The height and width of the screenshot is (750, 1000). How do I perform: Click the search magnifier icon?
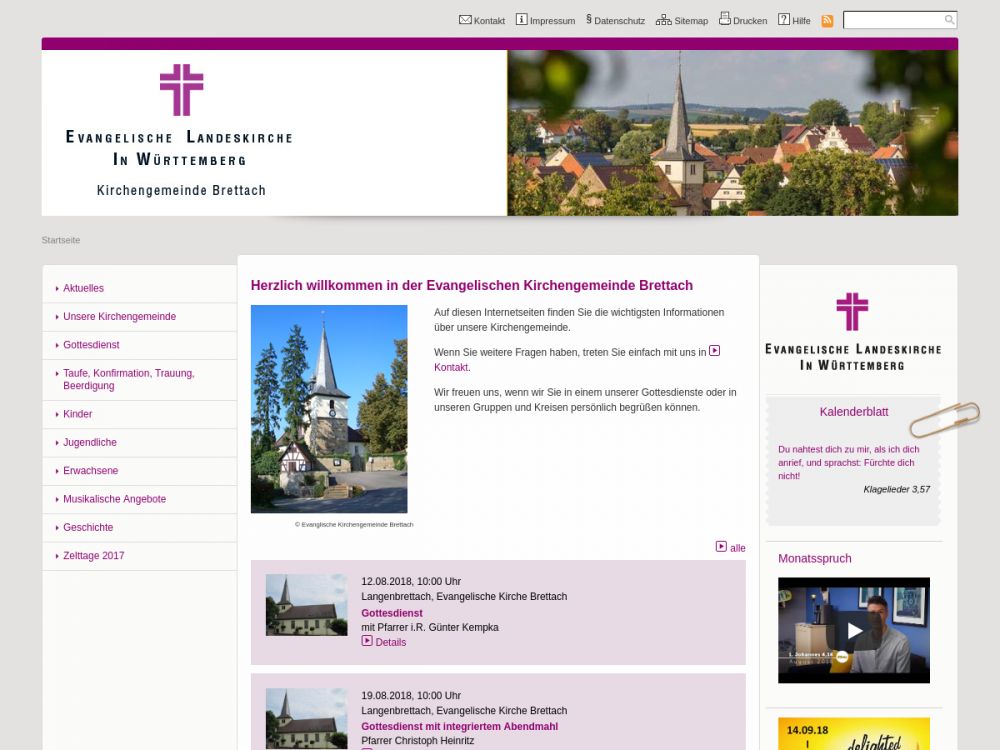click(x=949, y=20)
